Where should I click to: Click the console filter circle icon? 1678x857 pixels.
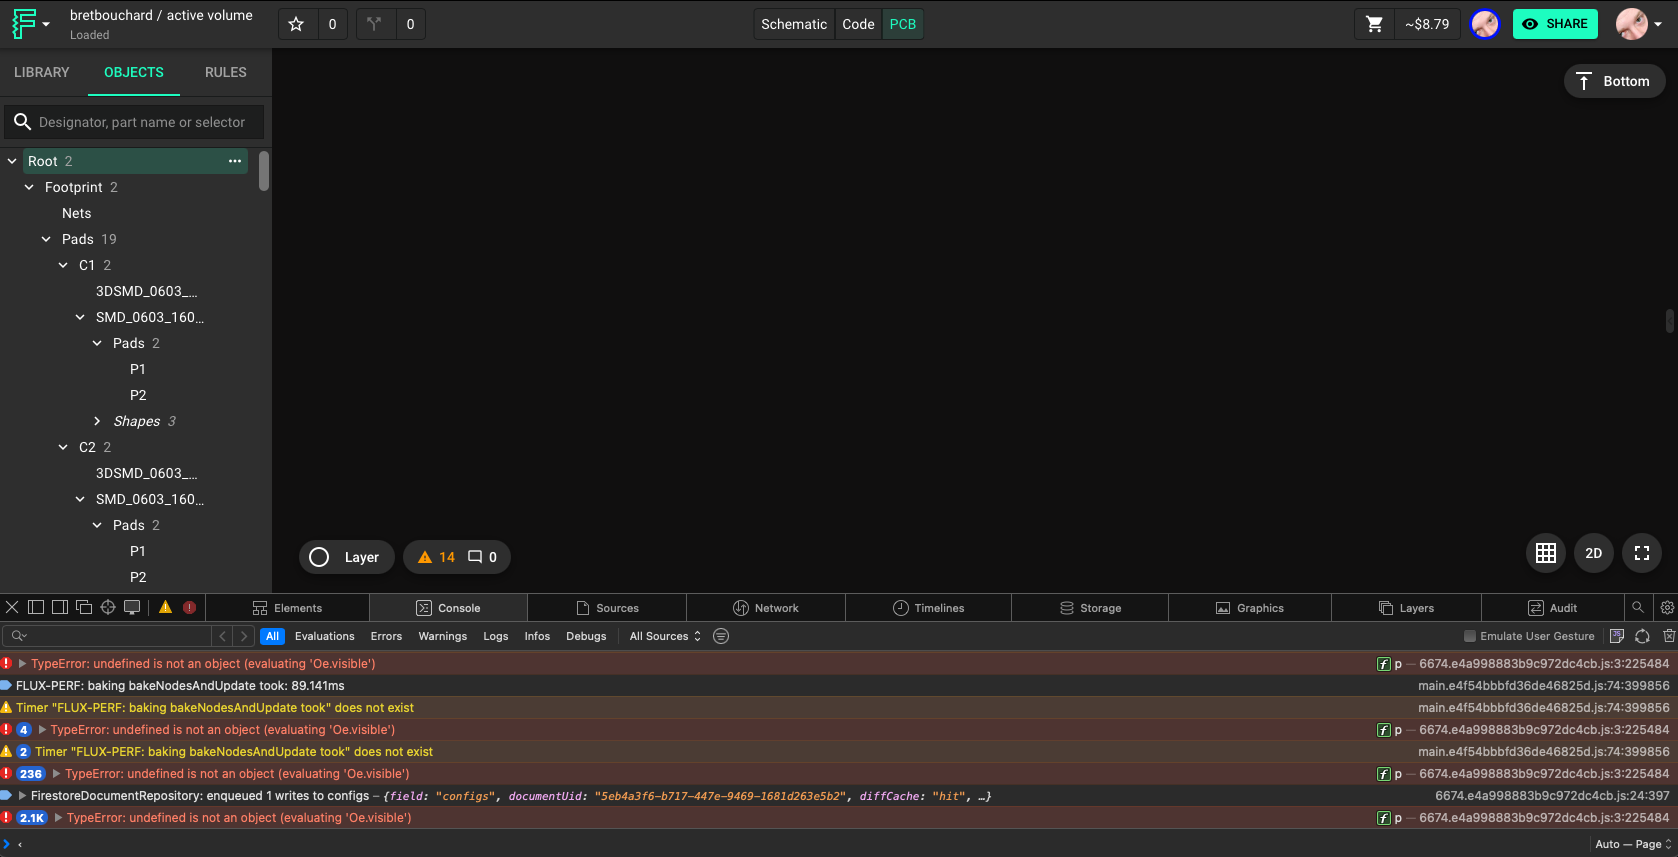coord(721,636)
